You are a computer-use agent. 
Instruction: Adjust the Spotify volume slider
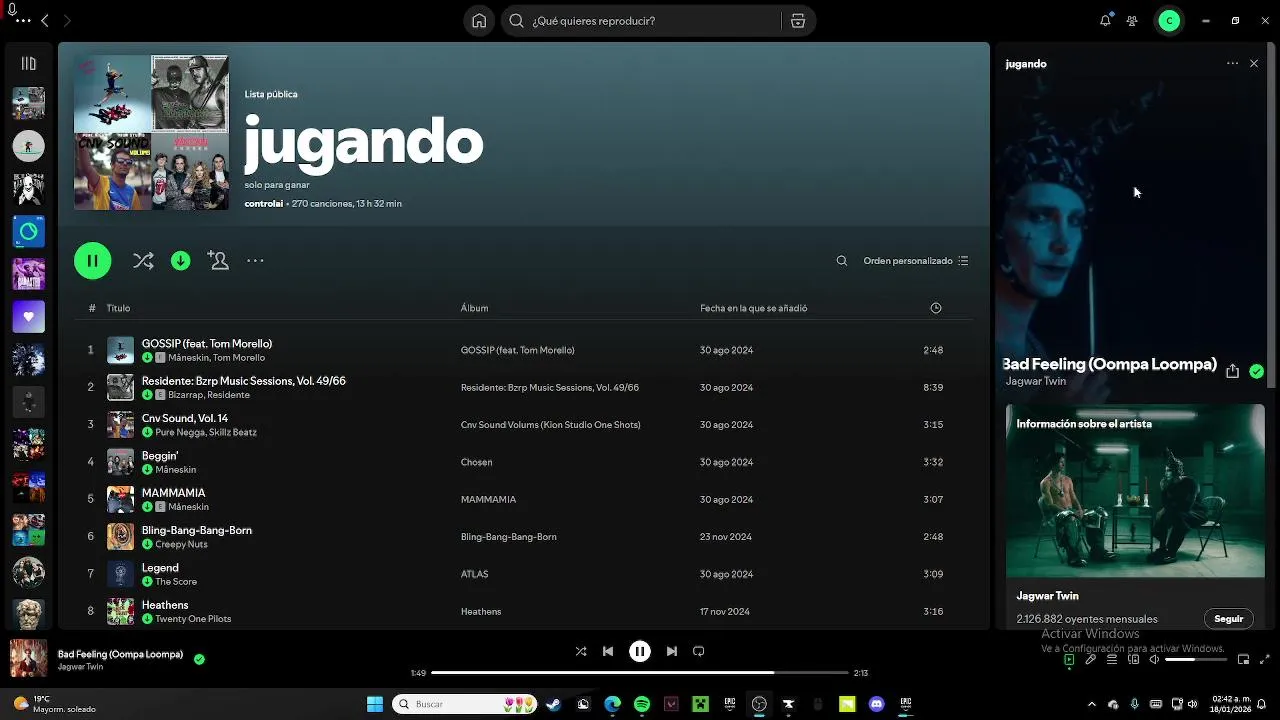pyautogui.click(x=1195, y=659)
